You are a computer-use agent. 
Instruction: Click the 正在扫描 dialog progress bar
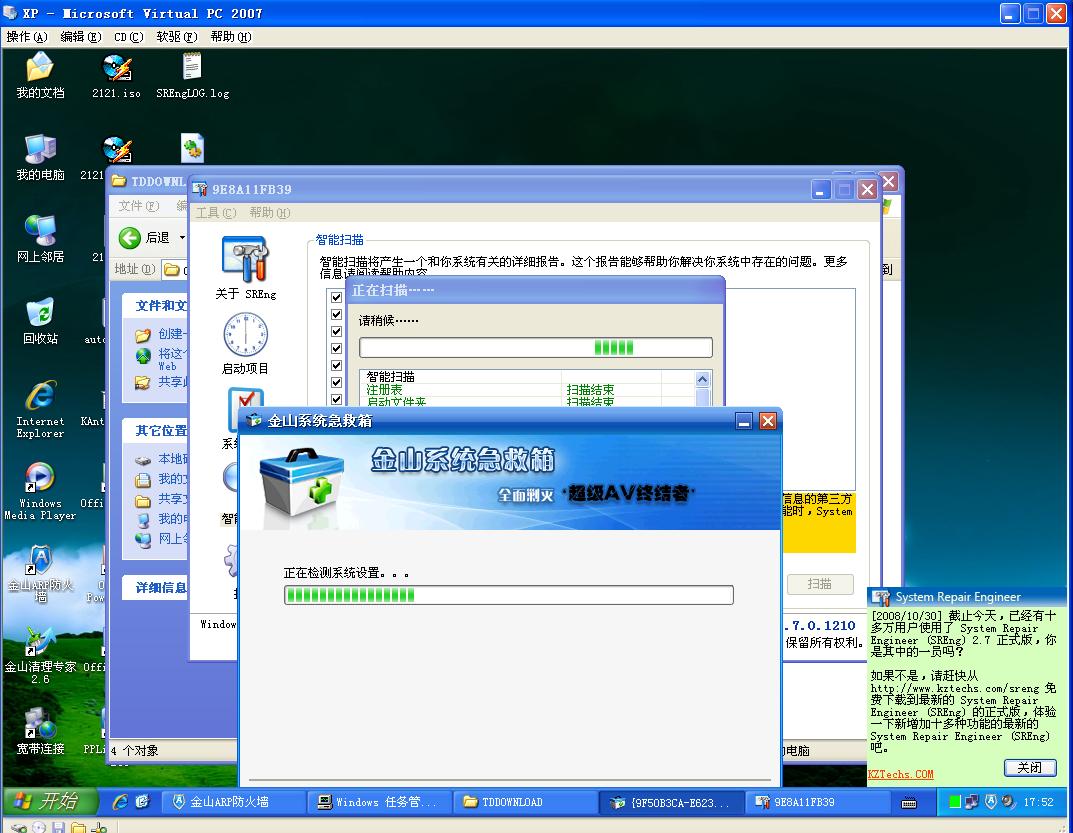coord(536,347)
